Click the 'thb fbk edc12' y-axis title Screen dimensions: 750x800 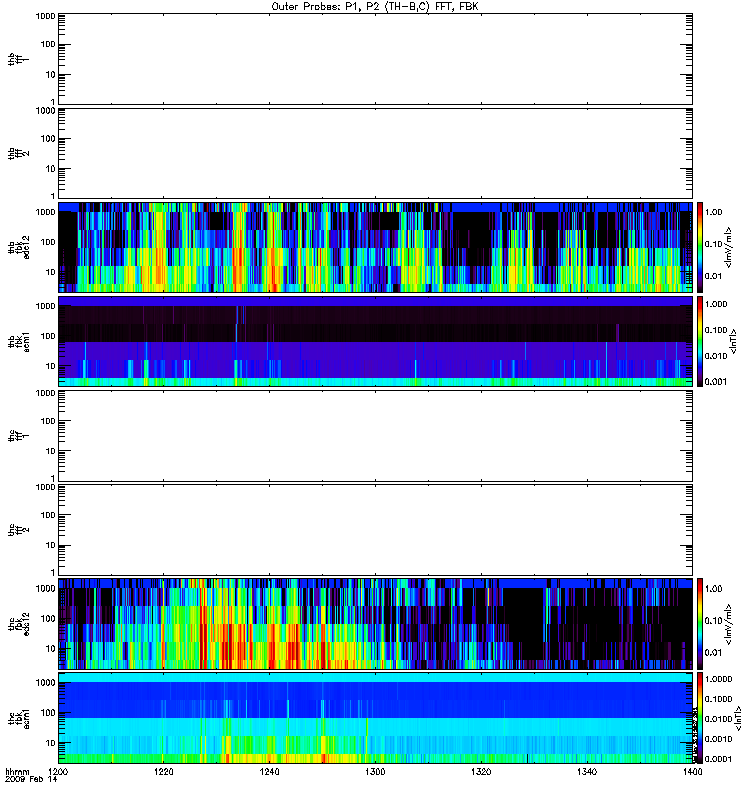[19, 247]
